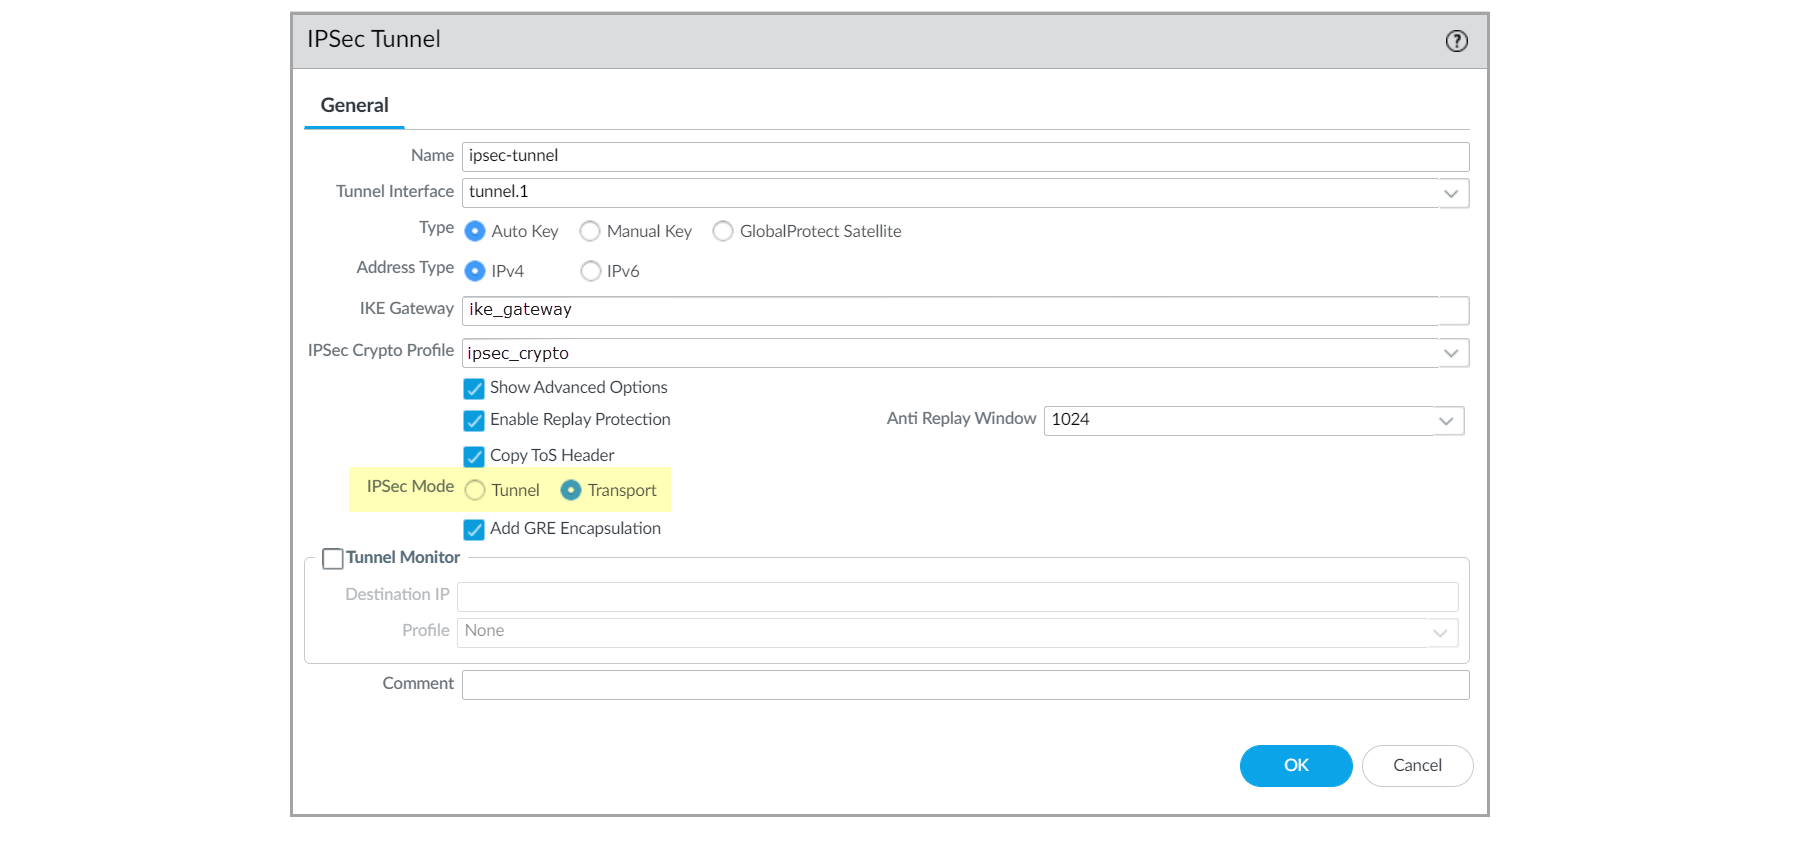Image resolution: width=1816 pixels, height=845 pixels.
Task: Select the Auto Key type
Action: click(475, 232)
